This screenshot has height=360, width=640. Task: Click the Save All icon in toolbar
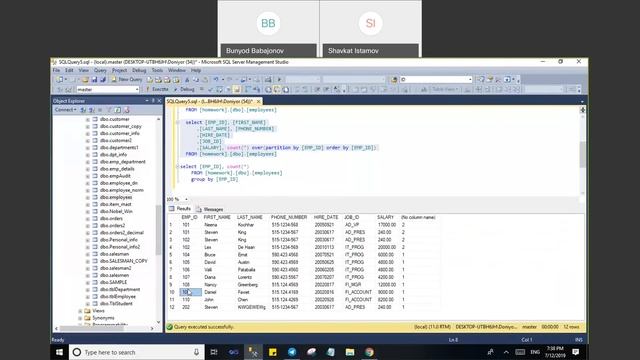click(x=103, y=80)
